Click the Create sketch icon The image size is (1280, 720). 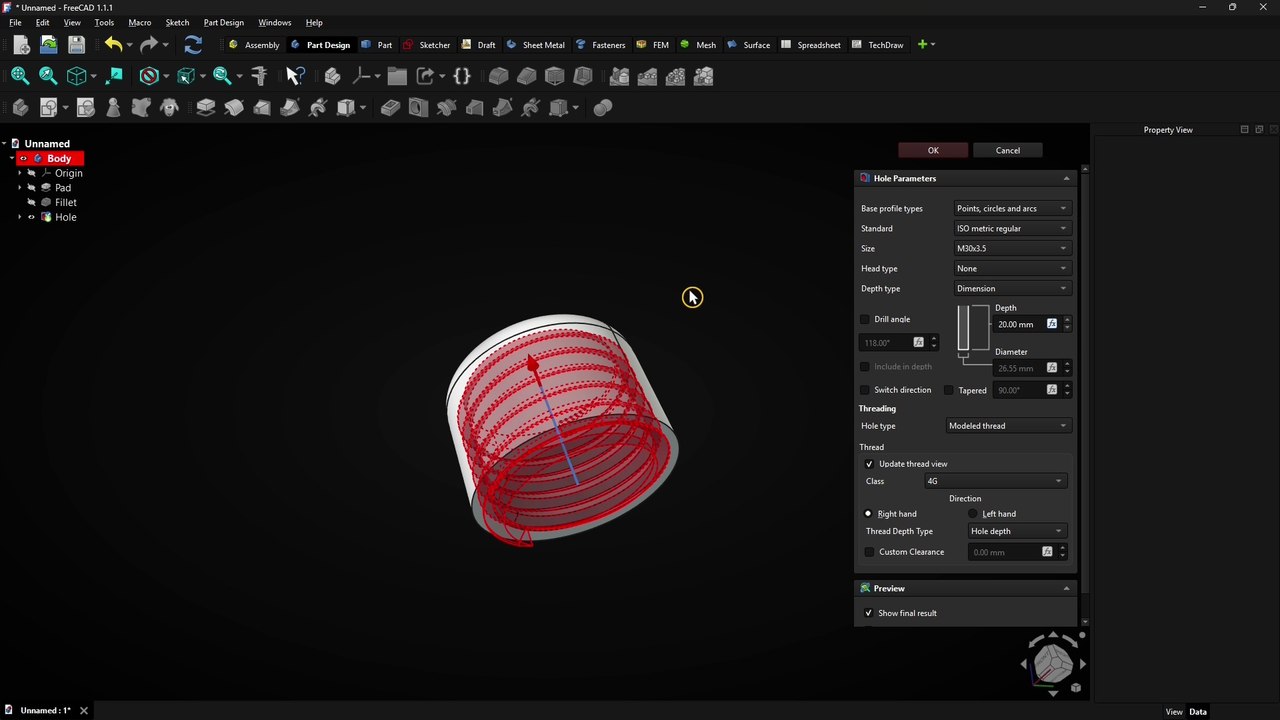(48, 107)
